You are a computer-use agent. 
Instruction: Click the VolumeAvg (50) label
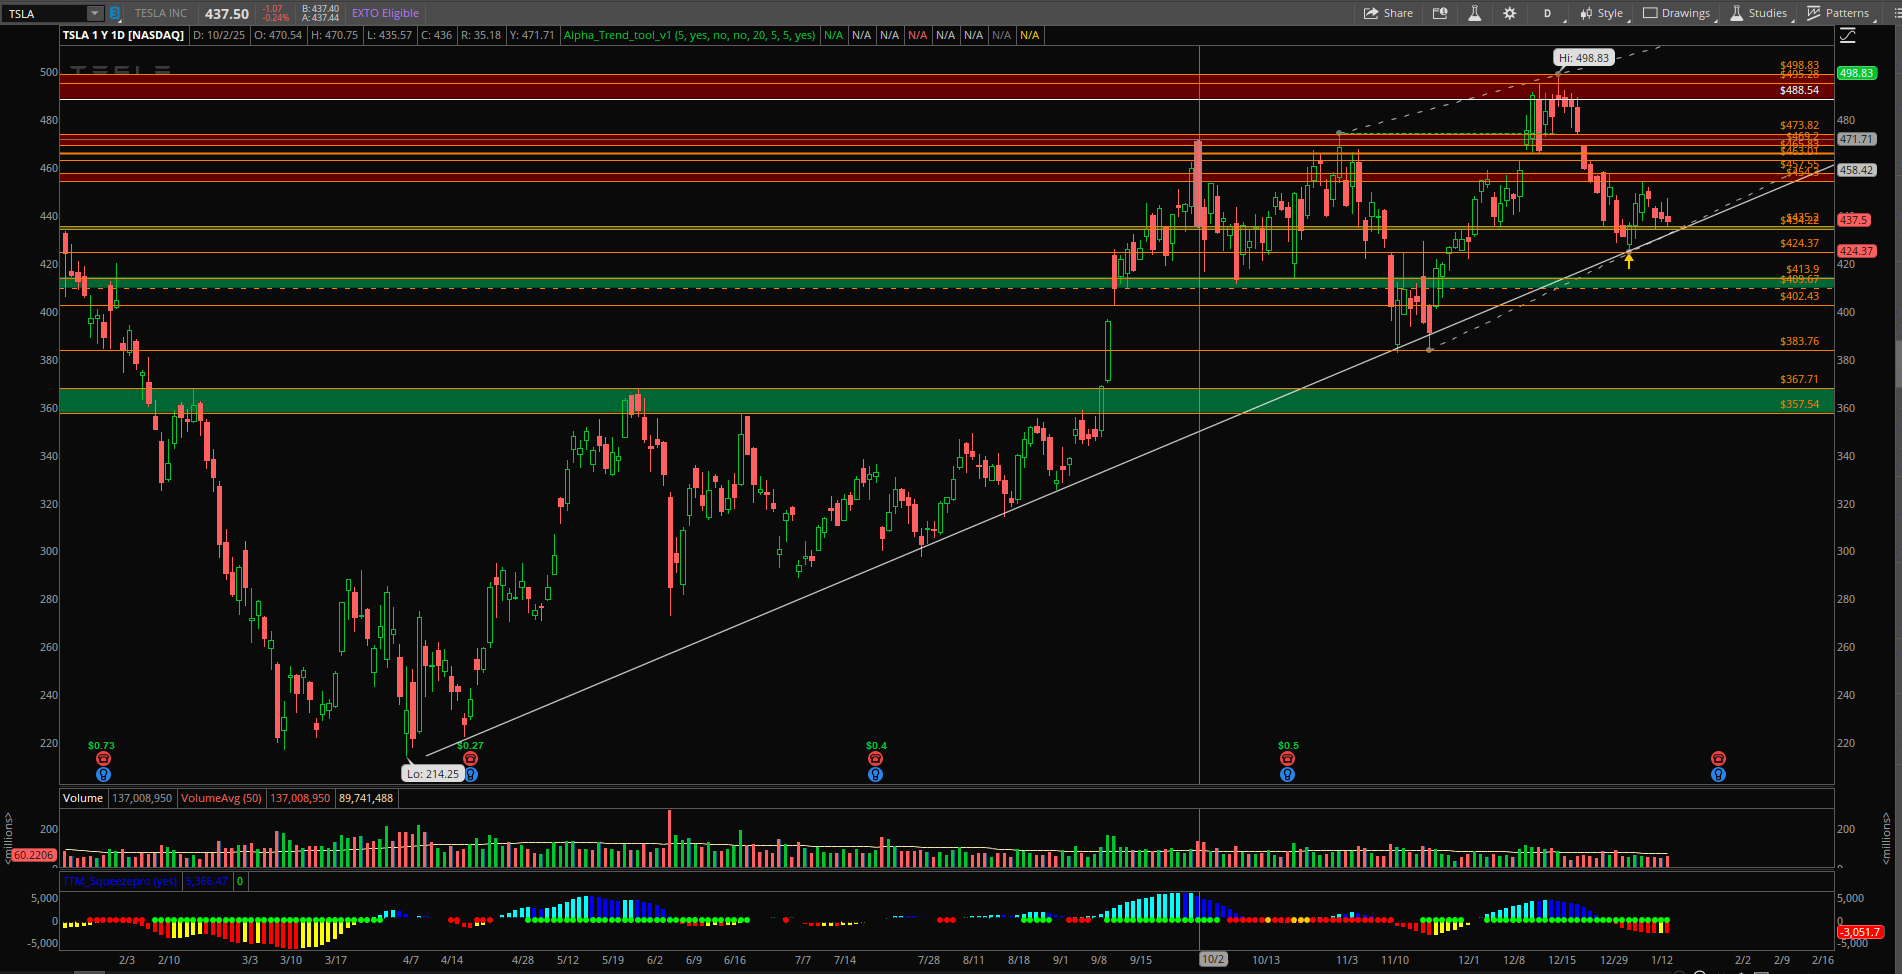[x=221, y=798]
